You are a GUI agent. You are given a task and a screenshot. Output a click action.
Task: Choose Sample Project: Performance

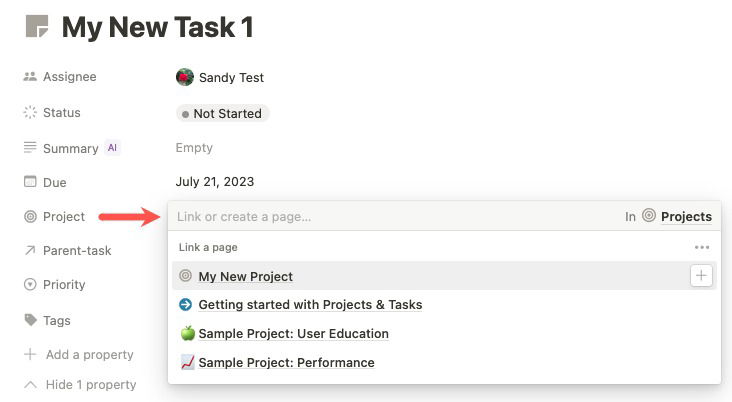[286, 363]
